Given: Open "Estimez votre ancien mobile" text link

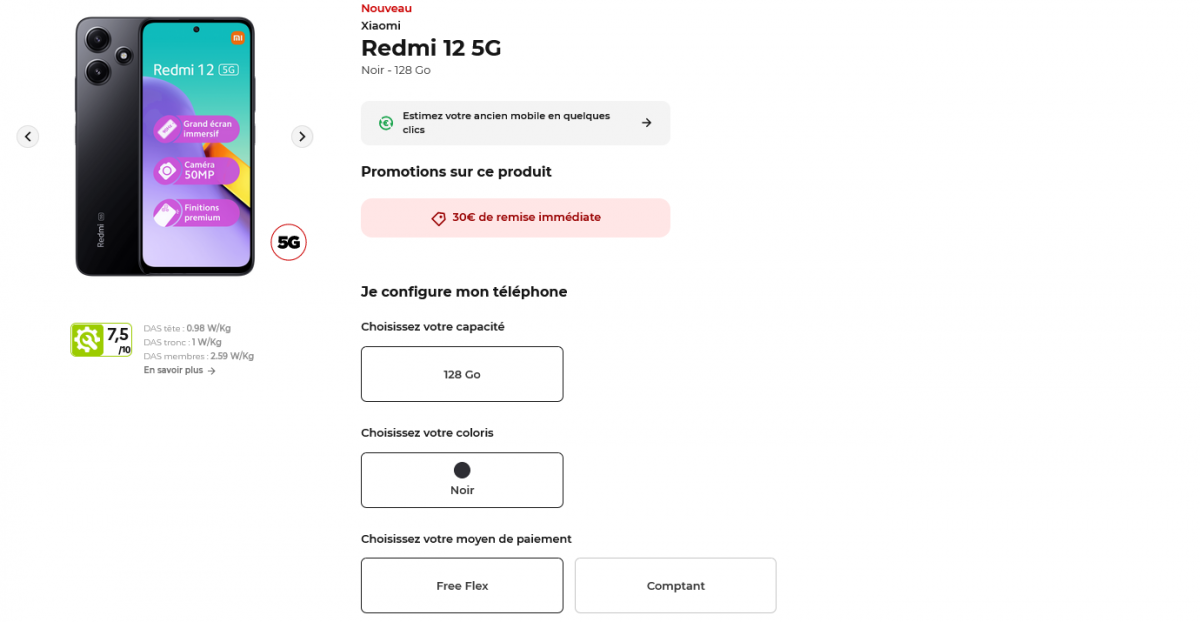Looking at the screenshot, I should point(506,122).
